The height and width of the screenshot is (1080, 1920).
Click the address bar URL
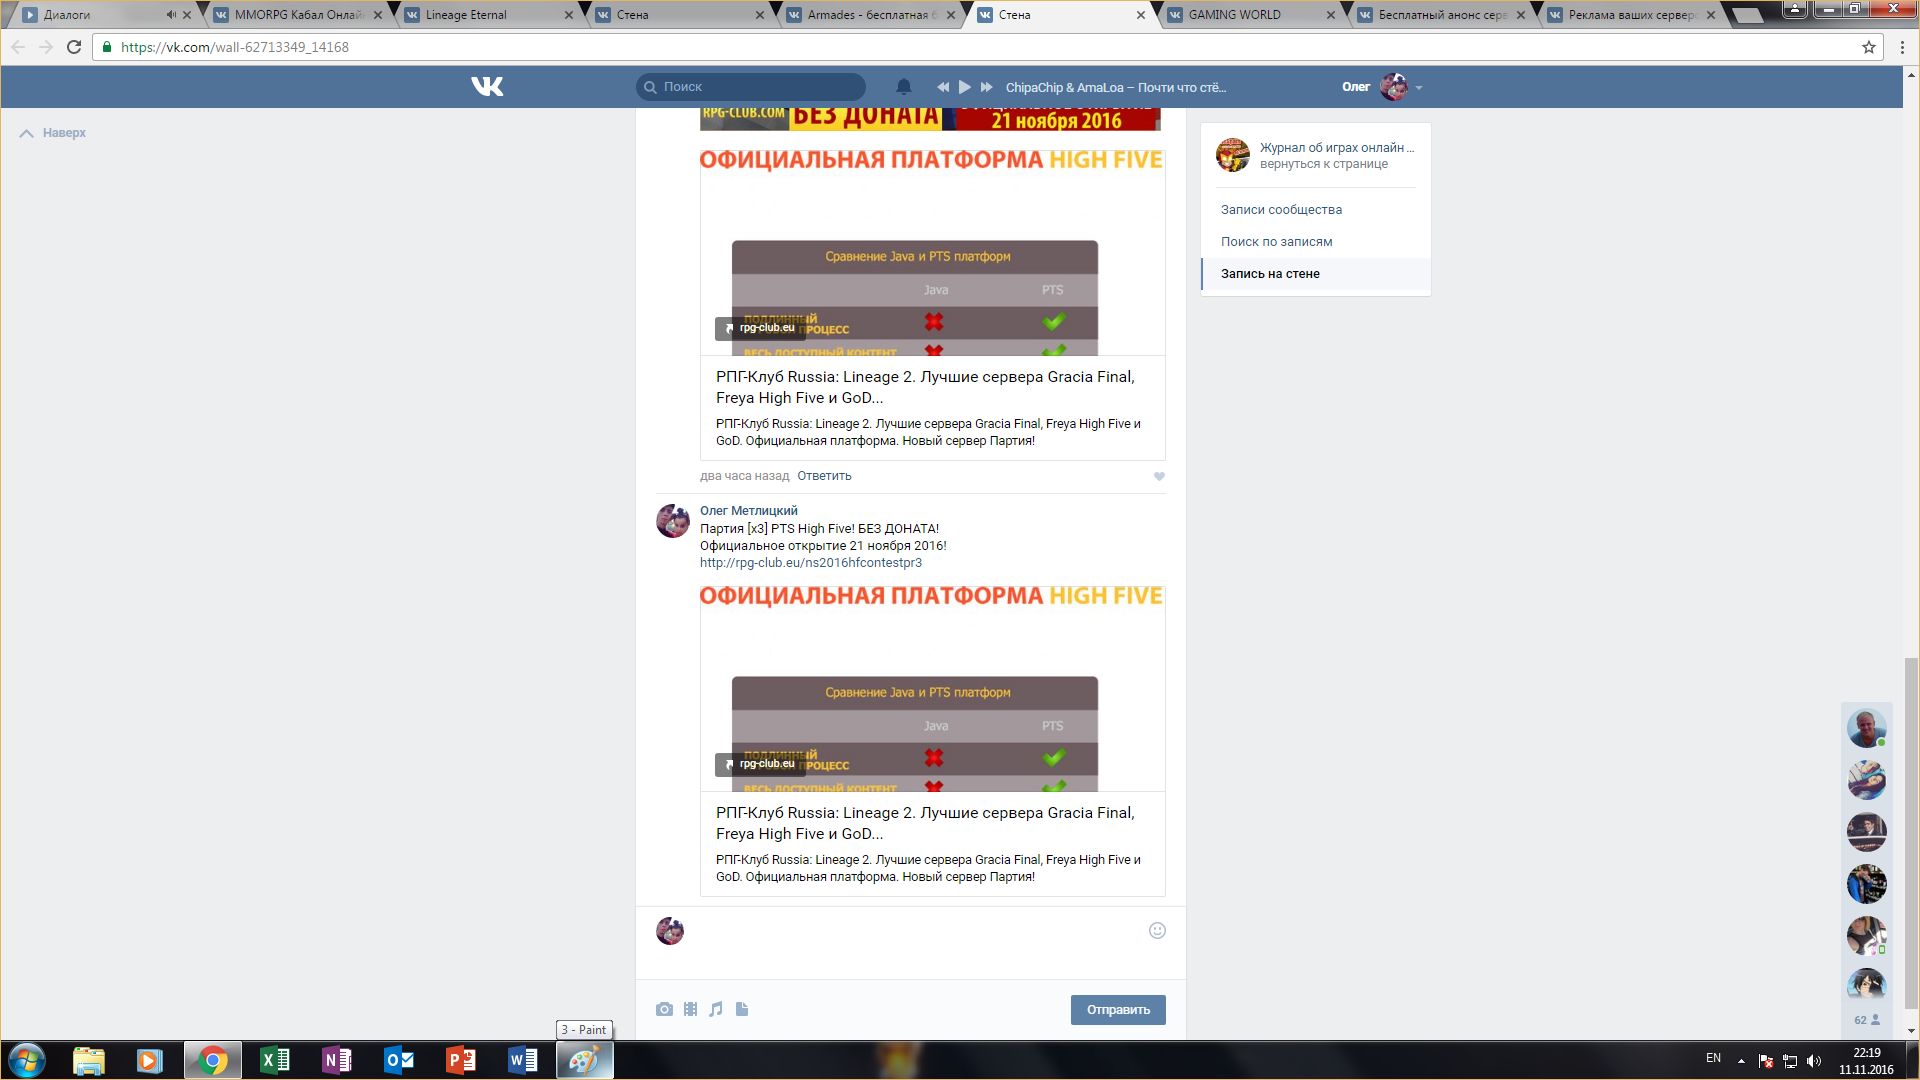[x=235, y=47]
